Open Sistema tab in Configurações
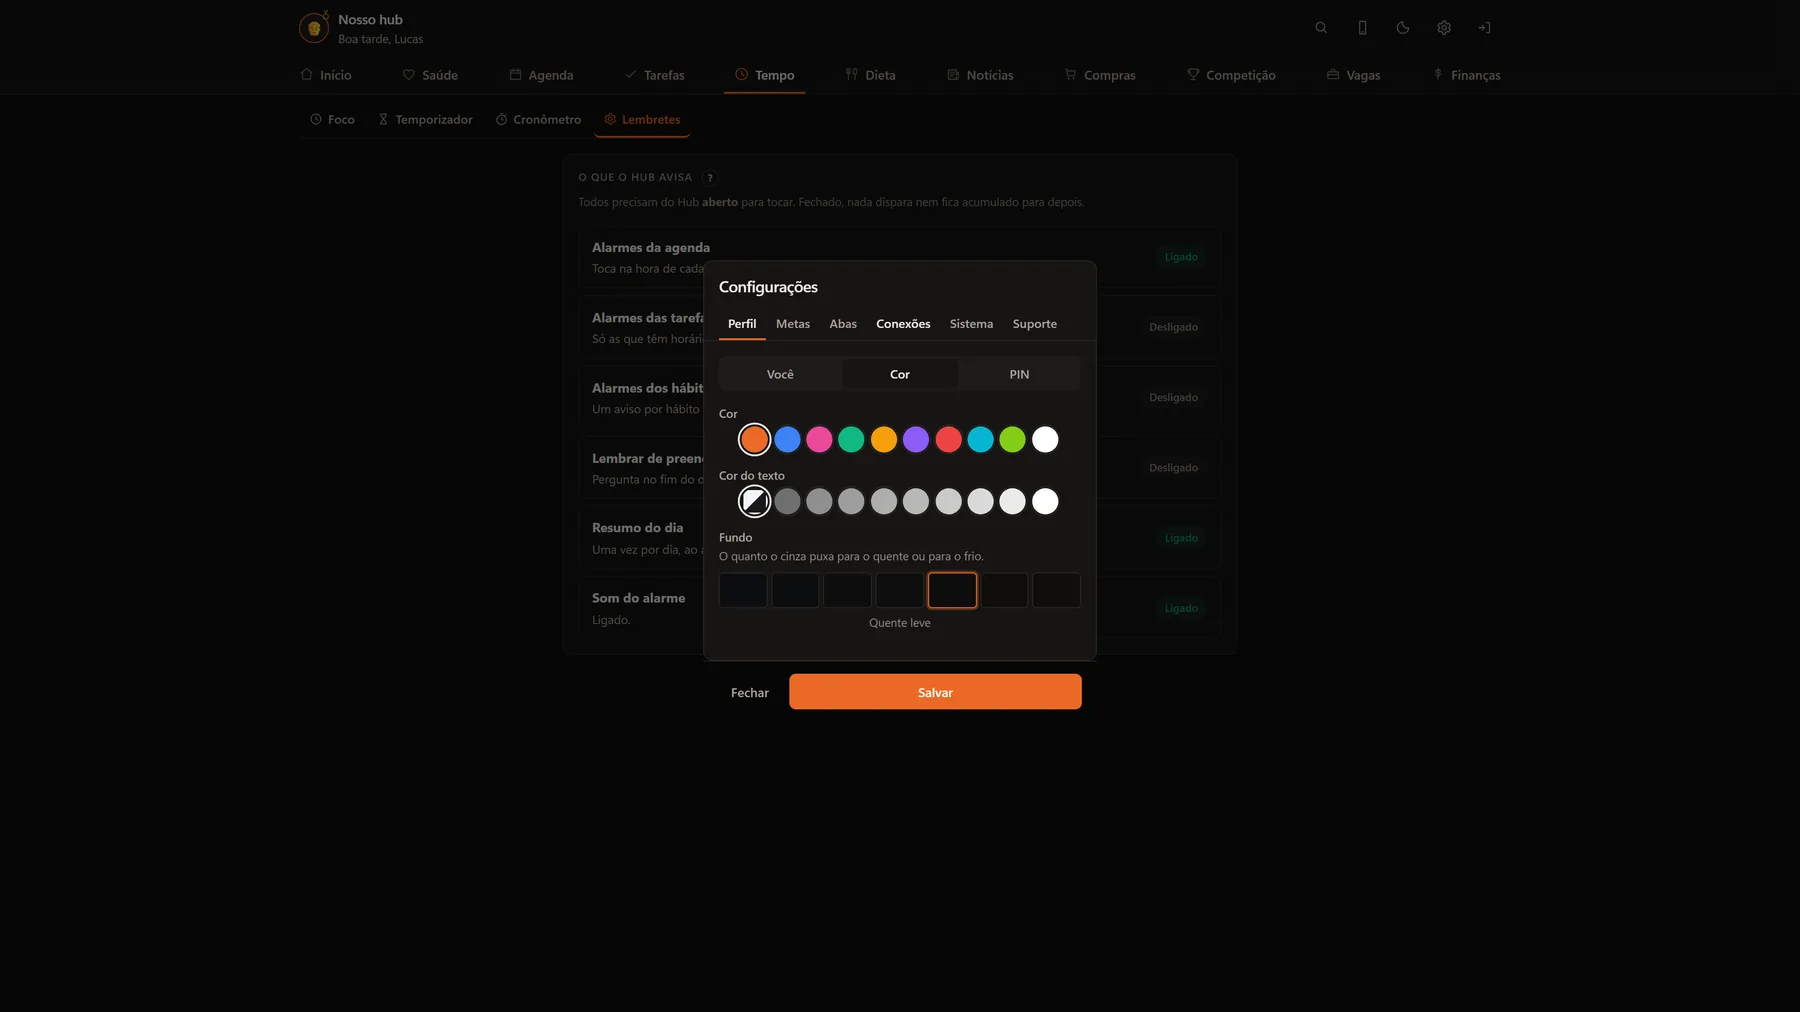The width and height of the screenshot is (1800, 1012). click(971, 324)
